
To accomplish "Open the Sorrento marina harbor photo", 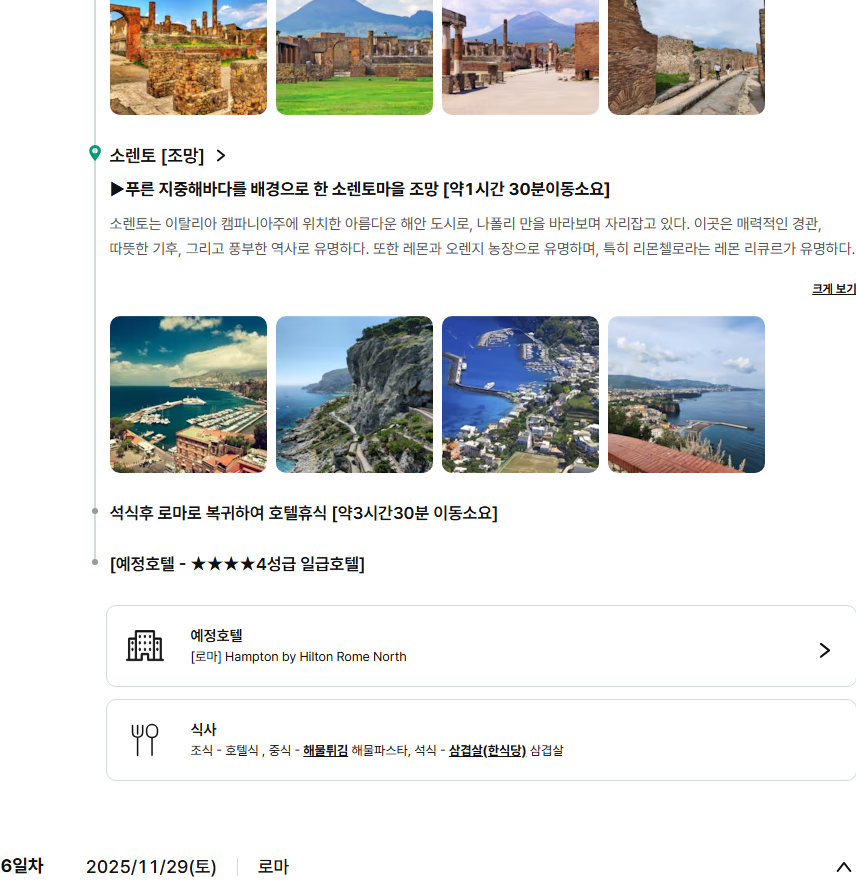I will click(188, 394).
